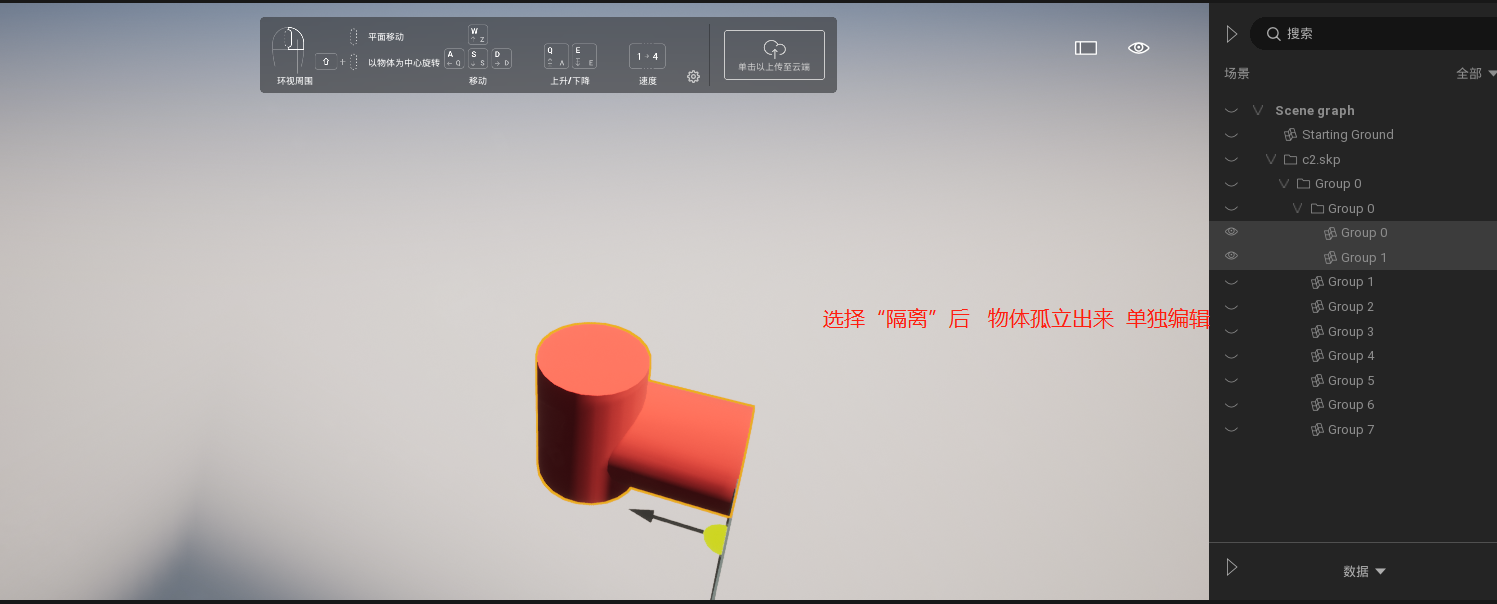Click the speed 1→4 key icon
The height and width of the screenshot is (604, 1497).
pyautogui.click(x=647, y=57)
